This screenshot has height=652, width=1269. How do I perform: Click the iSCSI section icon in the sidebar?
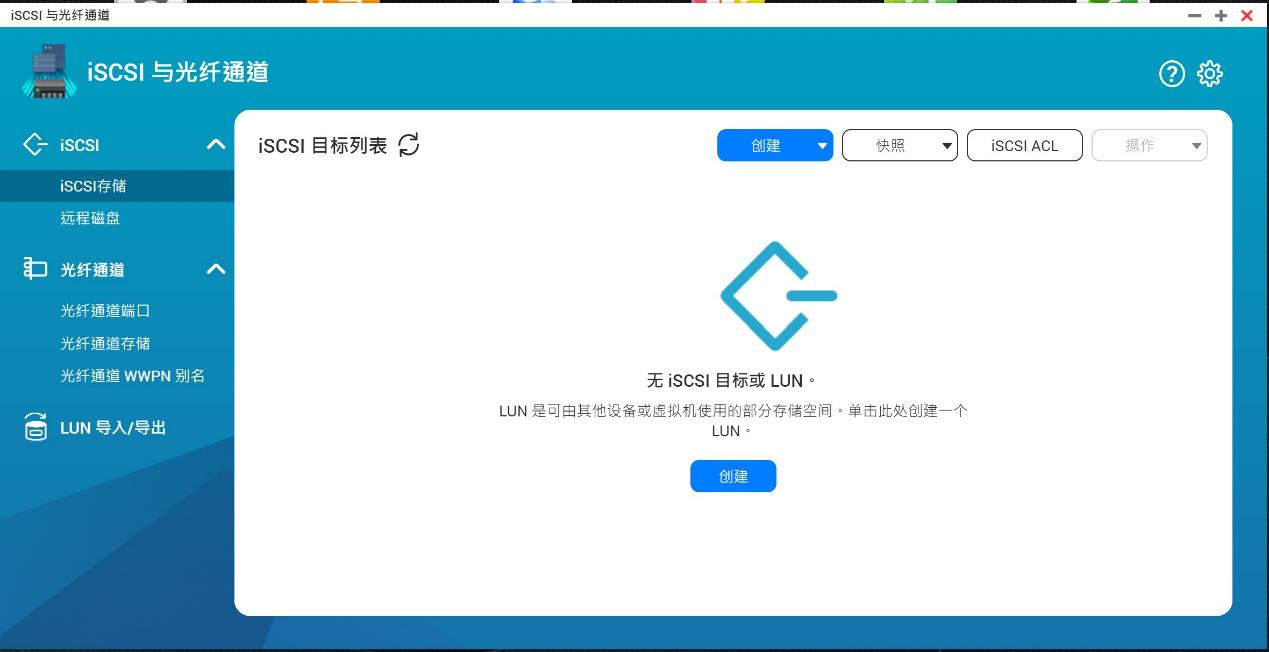35,144
